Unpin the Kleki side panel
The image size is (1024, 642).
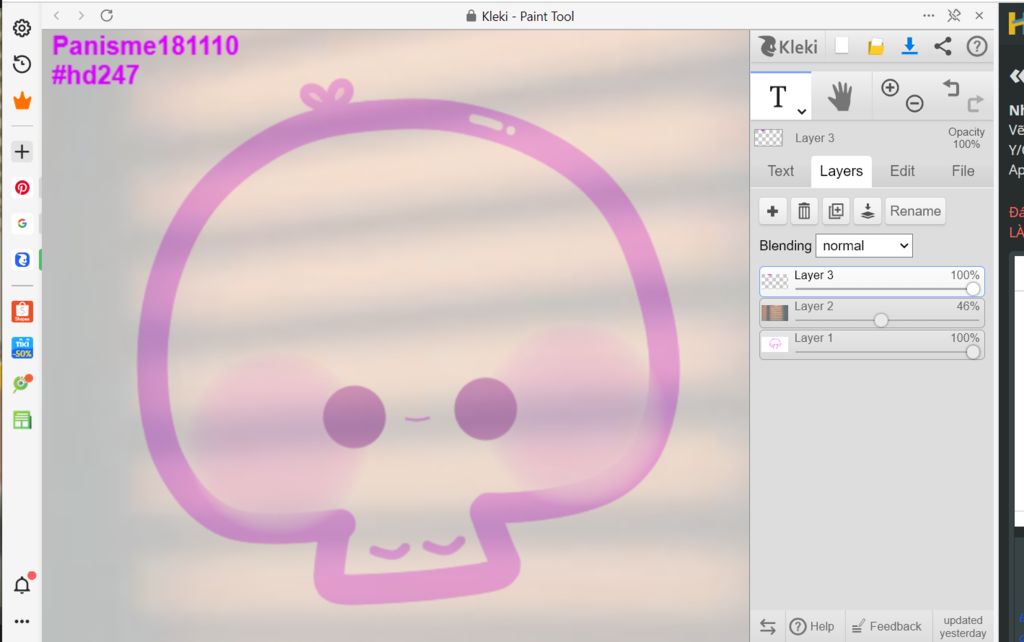954,15
